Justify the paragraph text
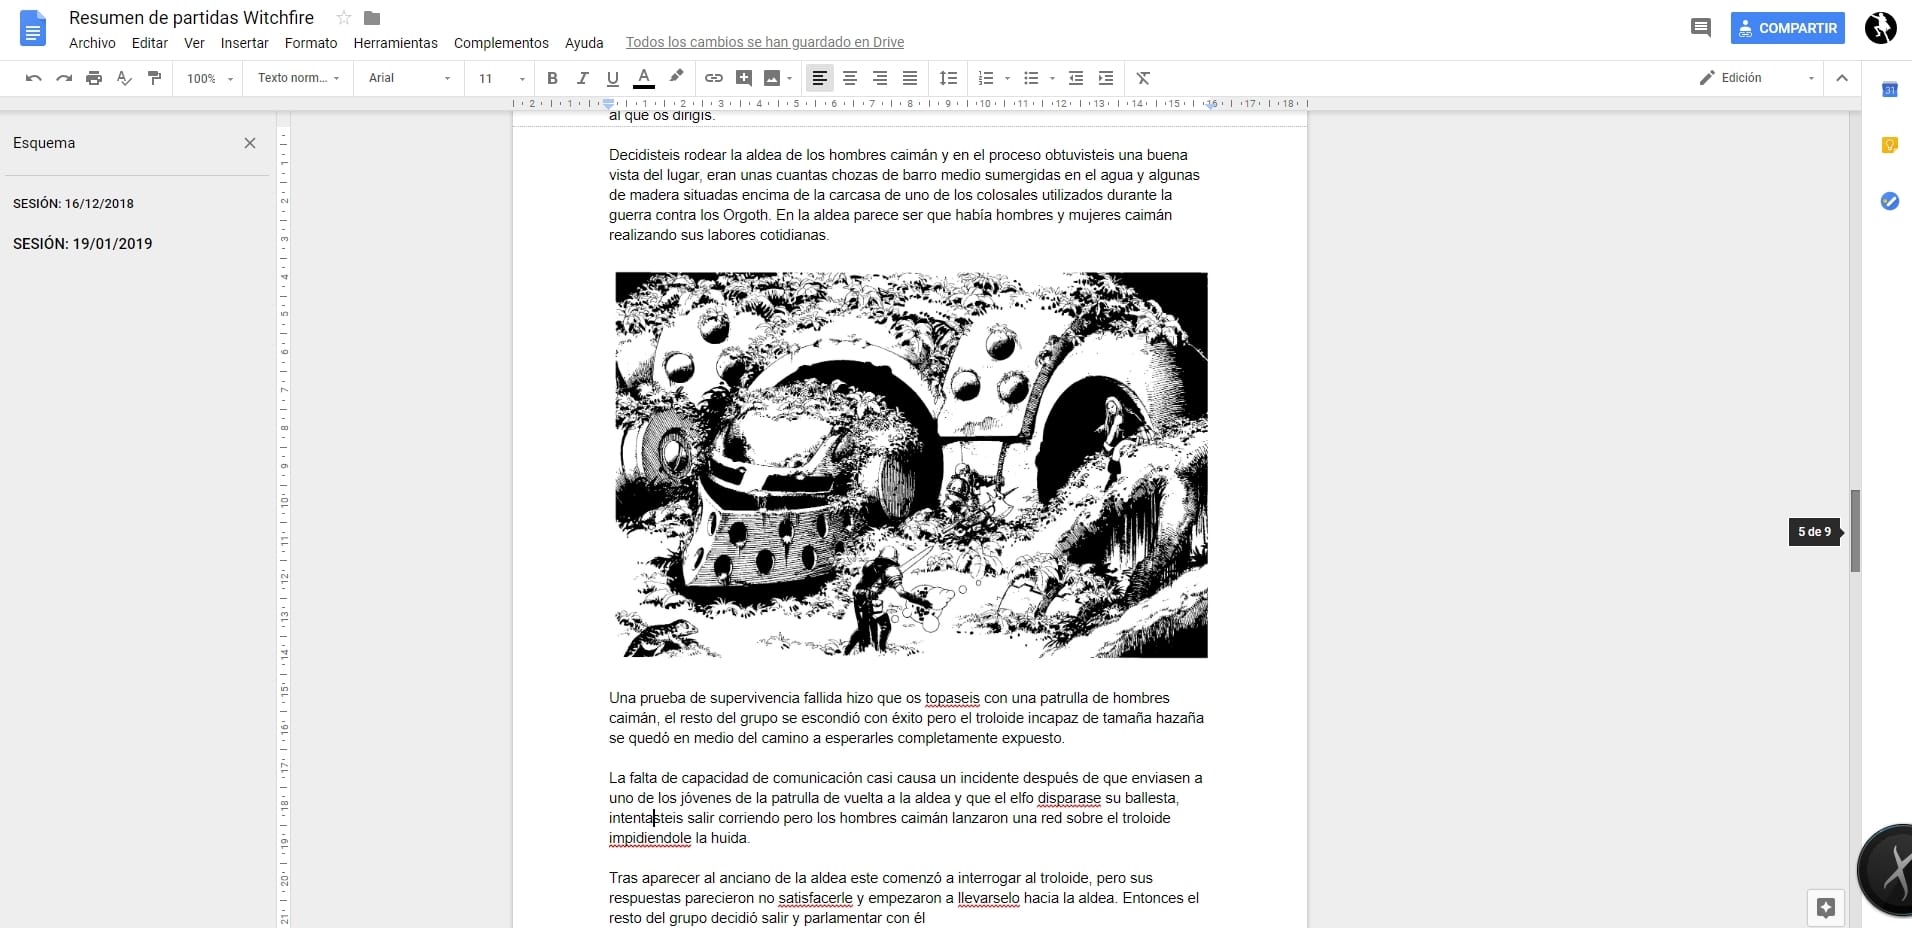Viewport: 1912px width, 928px height. coord(910,78)
